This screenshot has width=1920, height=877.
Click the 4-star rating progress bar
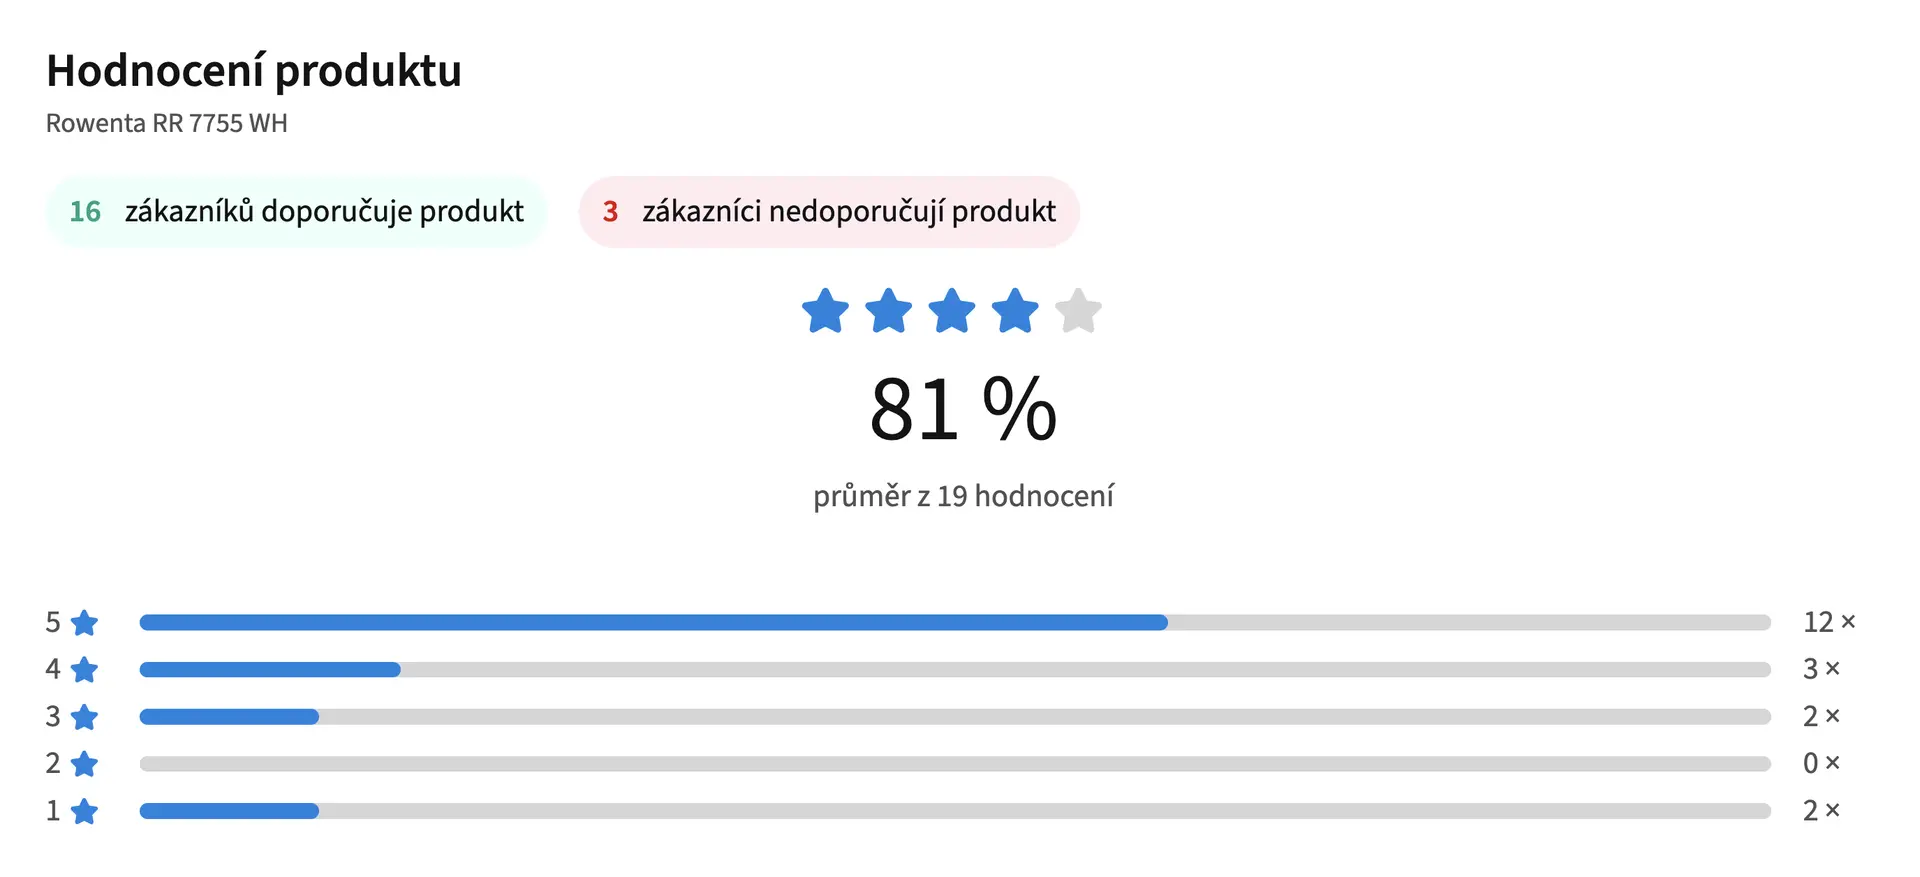tap(955, 670)
